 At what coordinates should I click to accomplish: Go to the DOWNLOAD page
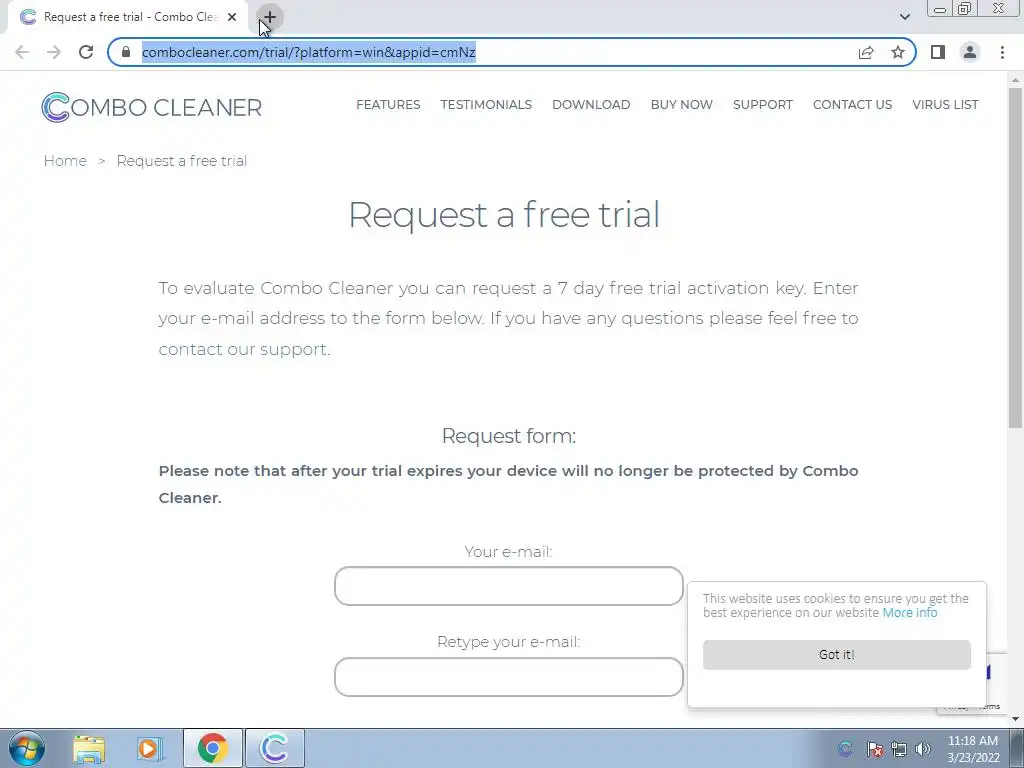pos(591,104)
